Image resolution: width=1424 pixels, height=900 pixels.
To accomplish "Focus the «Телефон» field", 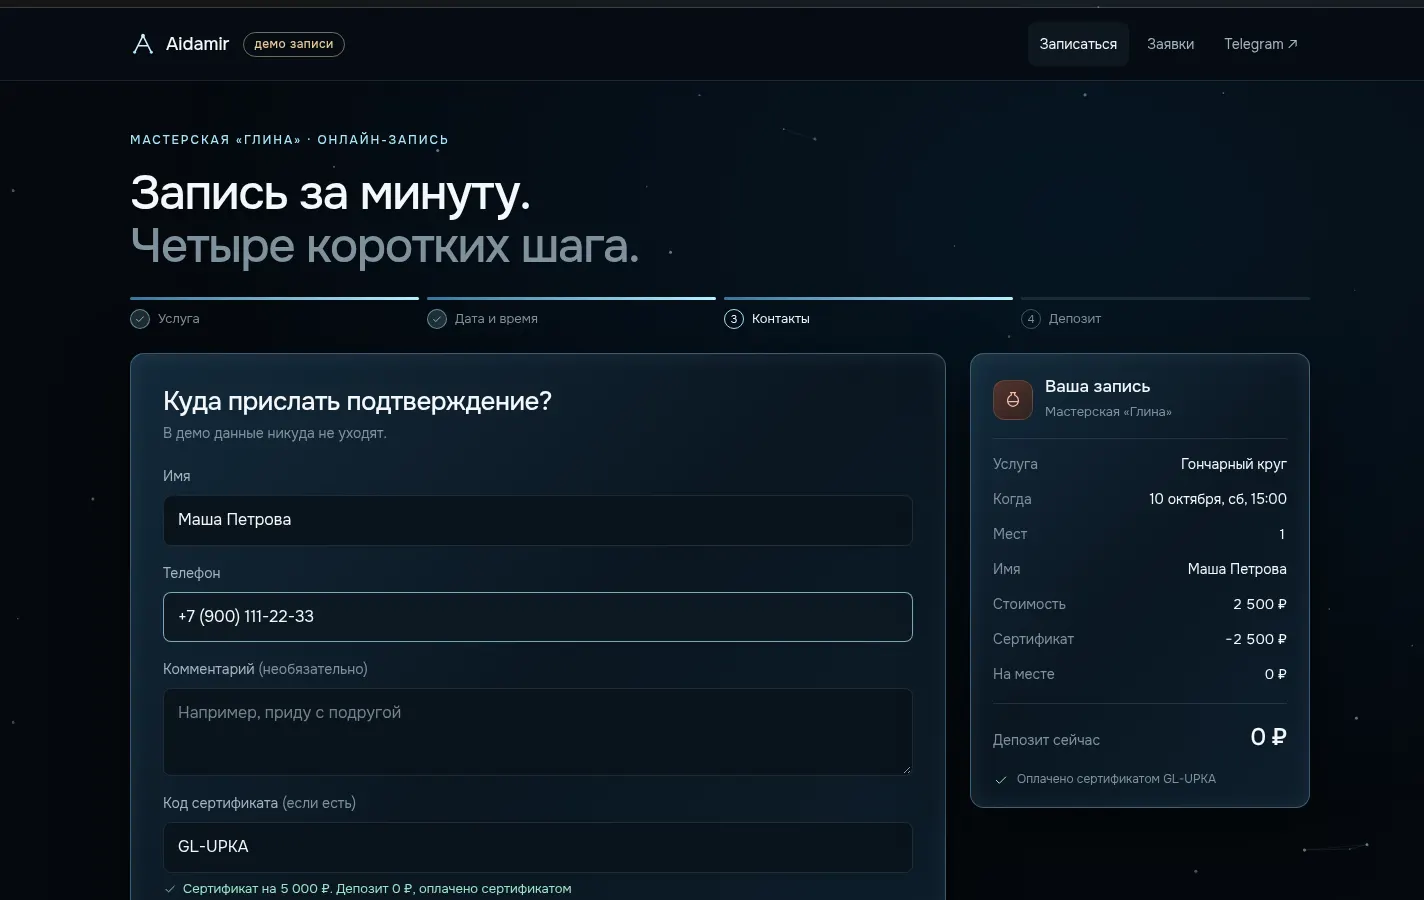I will point(538,617).
